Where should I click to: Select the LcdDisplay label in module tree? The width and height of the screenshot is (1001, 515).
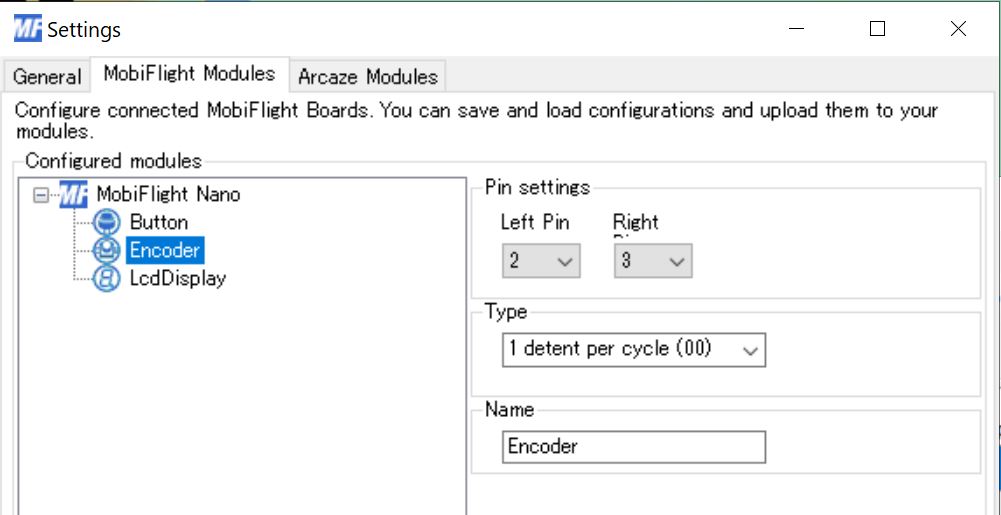point(177,278)
